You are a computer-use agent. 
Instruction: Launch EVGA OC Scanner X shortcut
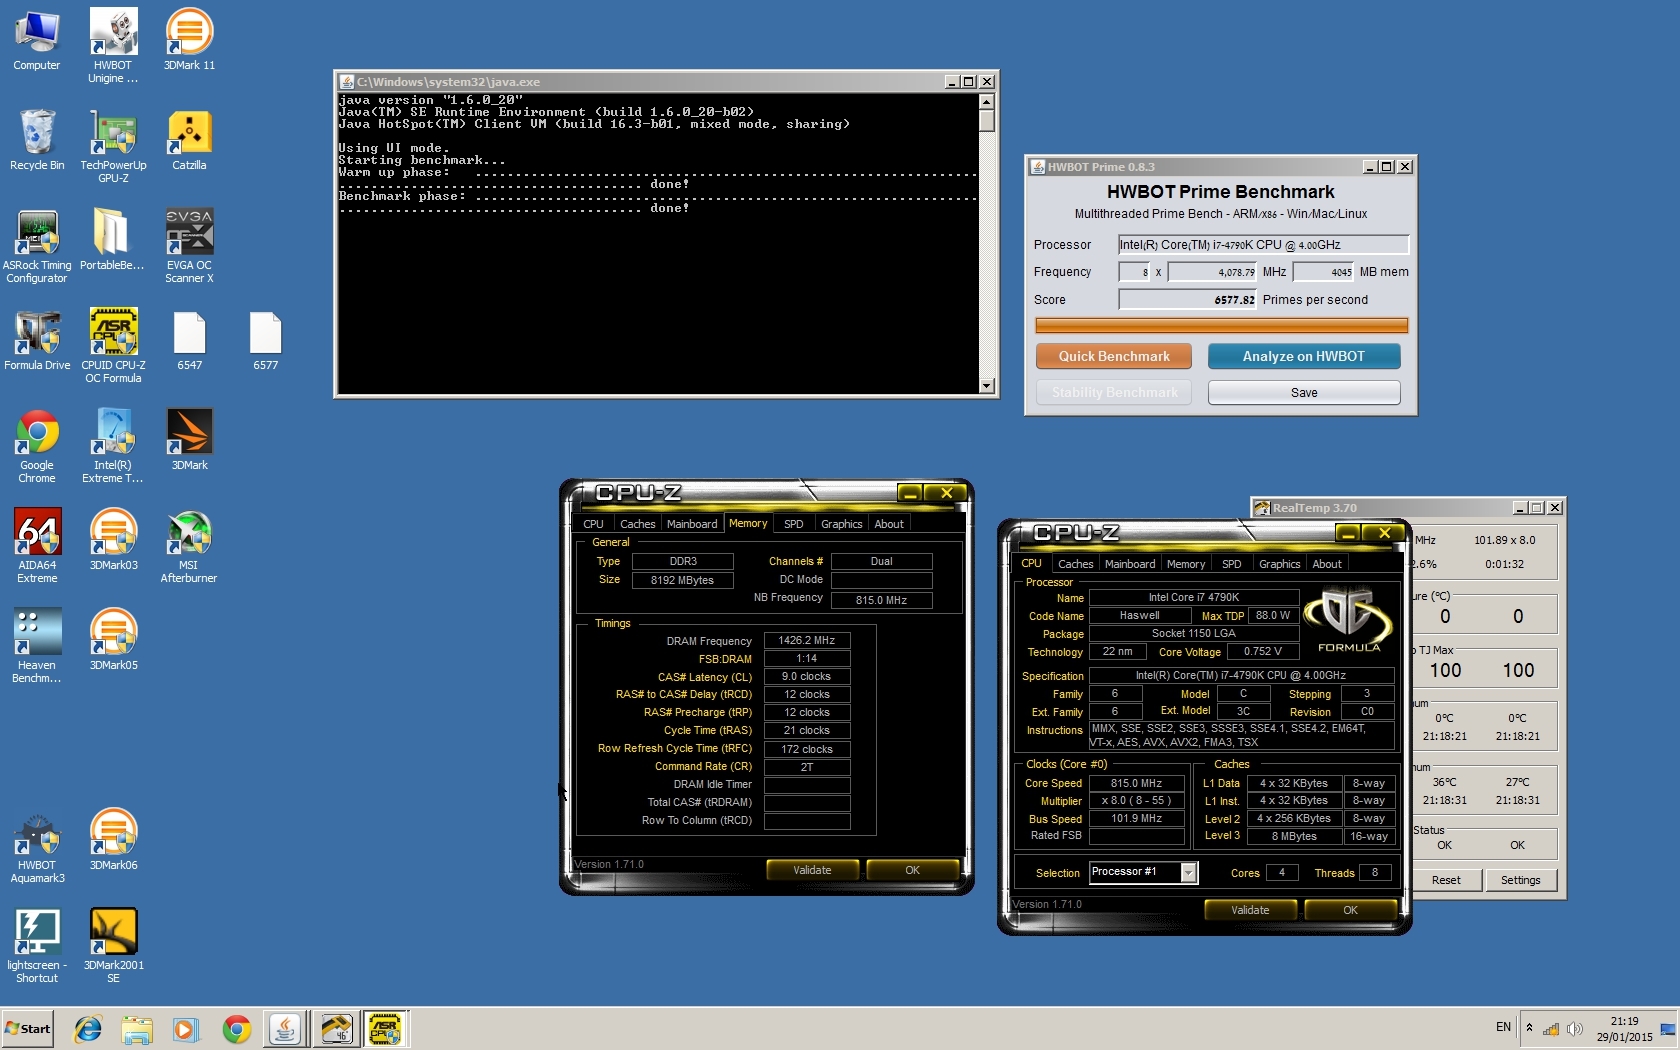(189, 247)
